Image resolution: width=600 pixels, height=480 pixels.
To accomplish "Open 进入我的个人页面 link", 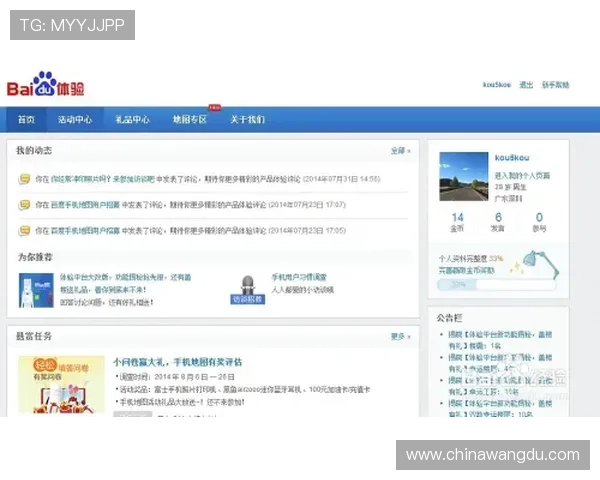I will 522,175.
